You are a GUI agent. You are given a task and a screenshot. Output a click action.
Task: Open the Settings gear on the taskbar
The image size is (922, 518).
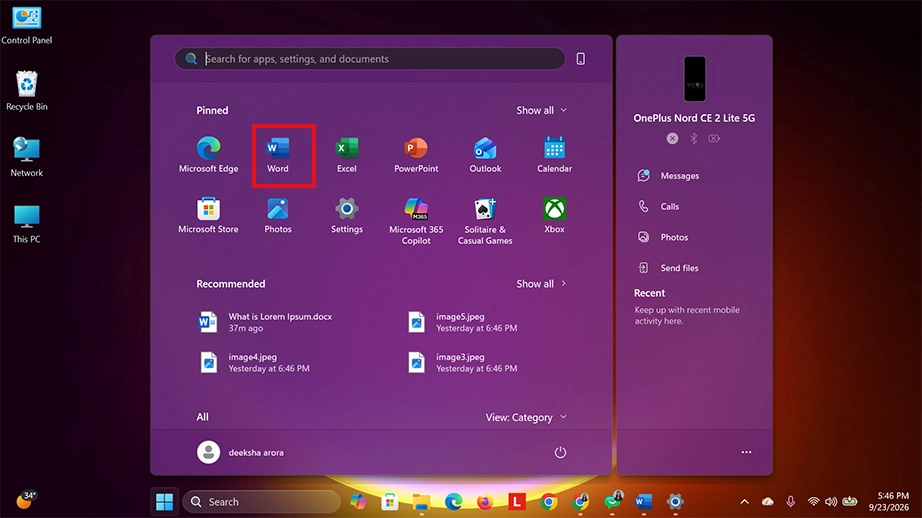click(675, 502)
